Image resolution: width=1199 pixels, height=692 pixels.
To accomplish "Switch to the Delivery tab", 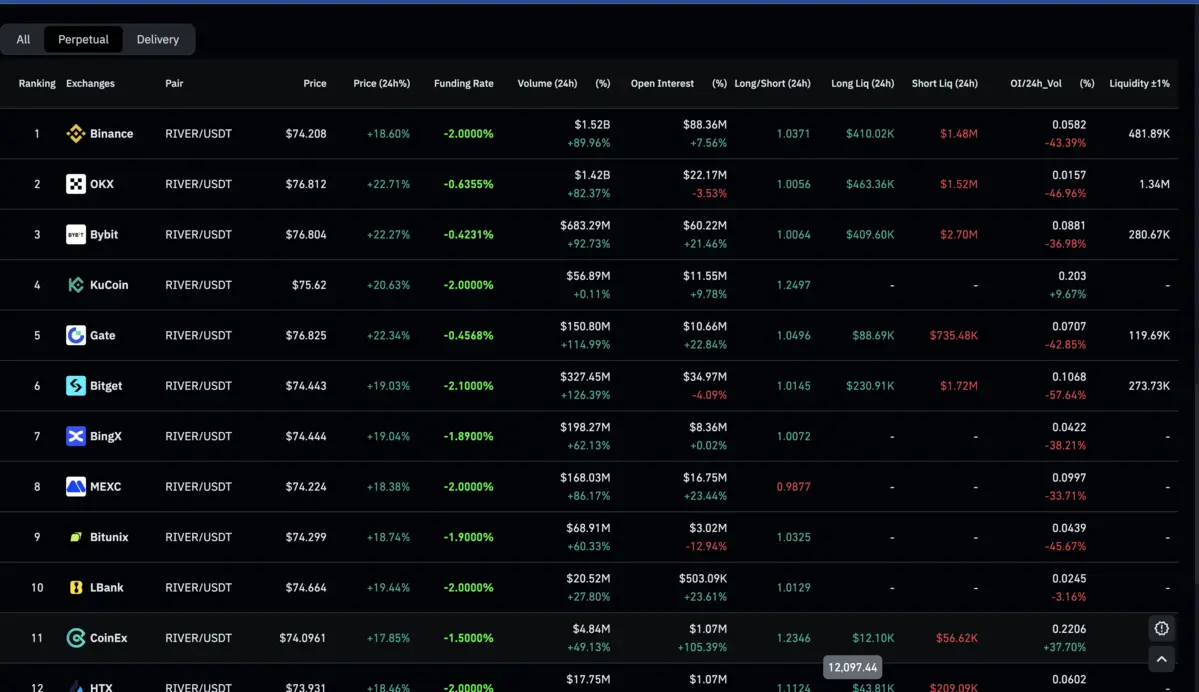I will pyautogui.click(x=157, y=39).
